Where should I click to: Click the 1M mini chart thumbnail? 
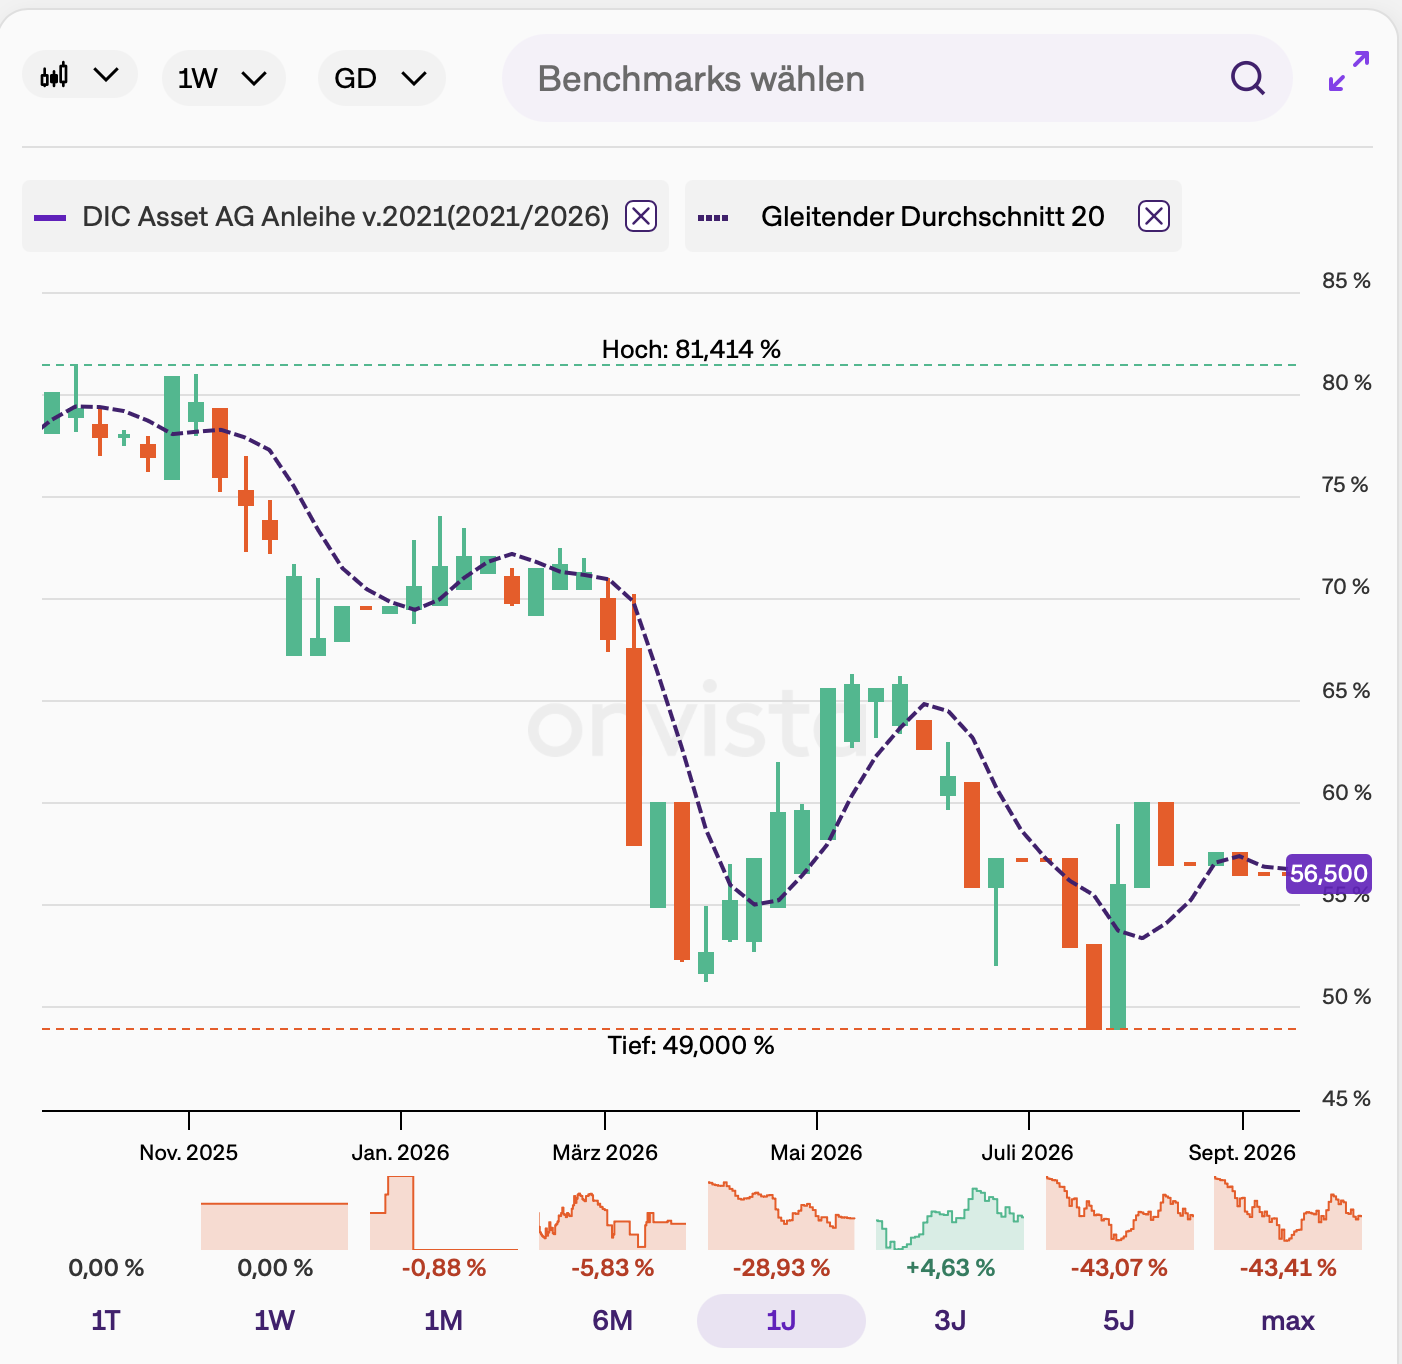click(x=444, y=1213)
